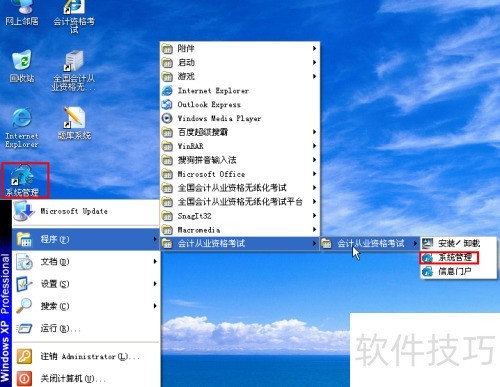
Task: Choose 注销 Administrator(L)...
Action: click(x=86, y=356)
